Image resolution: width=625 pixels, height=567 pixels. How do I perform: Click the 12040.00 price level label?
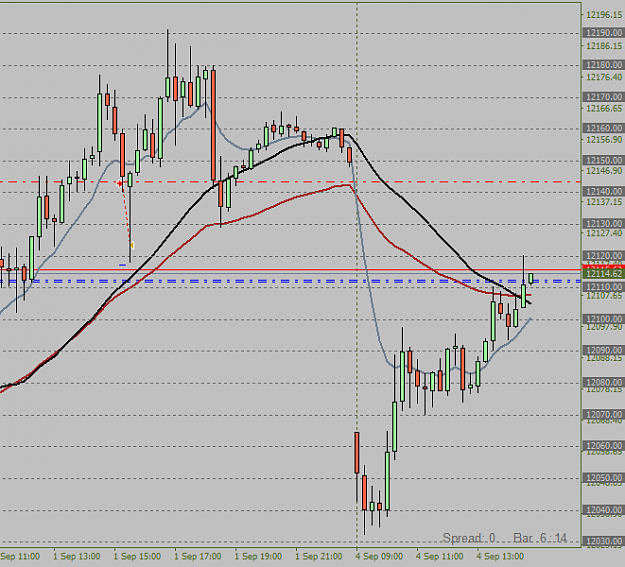tap(603, 510)
